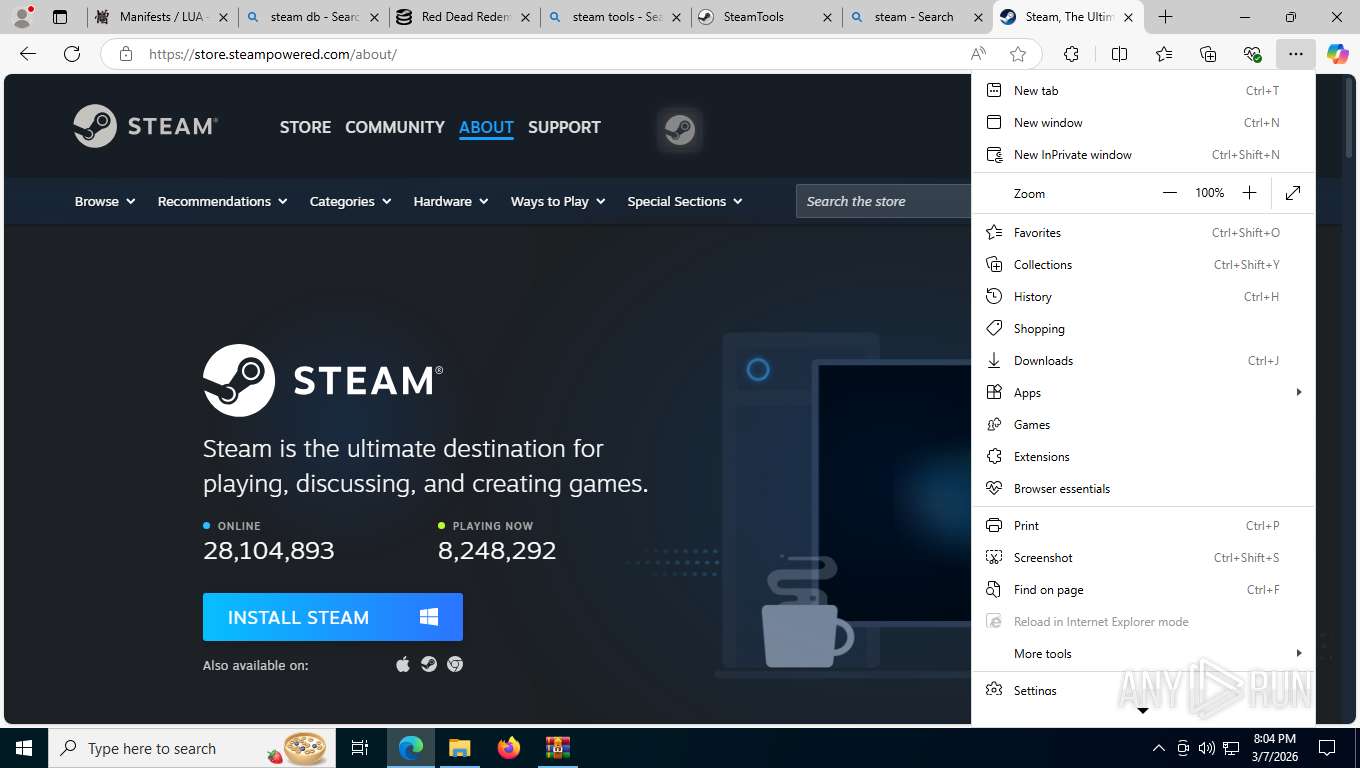Open Shopping from the menu
1360x768 pixels.
[x=1143, y=328]
